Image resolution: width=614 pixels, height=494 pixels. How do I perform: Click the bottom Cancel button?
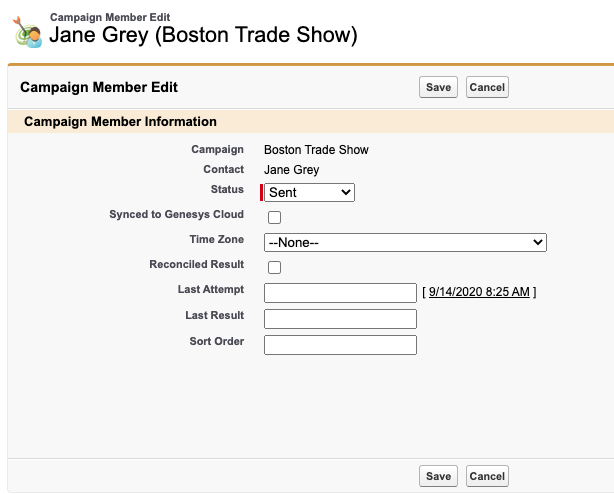pos(487,476)
